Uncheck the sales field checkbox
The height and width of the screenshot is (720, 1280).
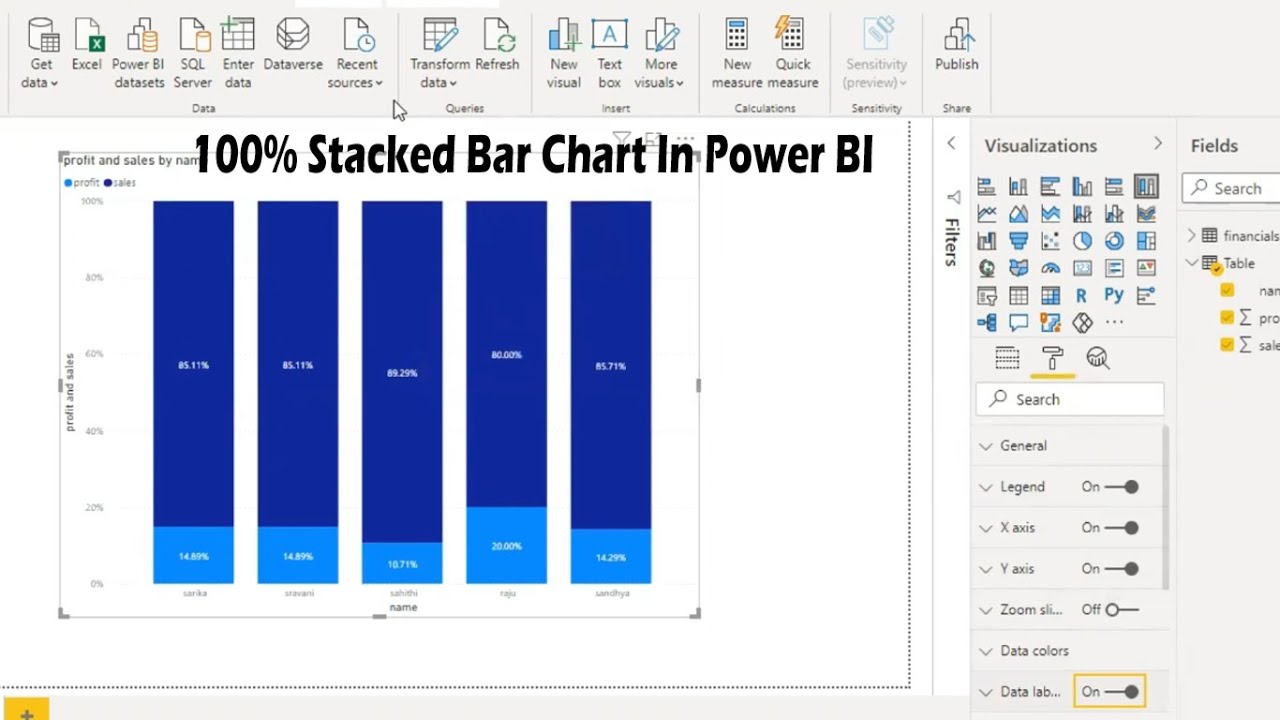tap(1227, 345)
